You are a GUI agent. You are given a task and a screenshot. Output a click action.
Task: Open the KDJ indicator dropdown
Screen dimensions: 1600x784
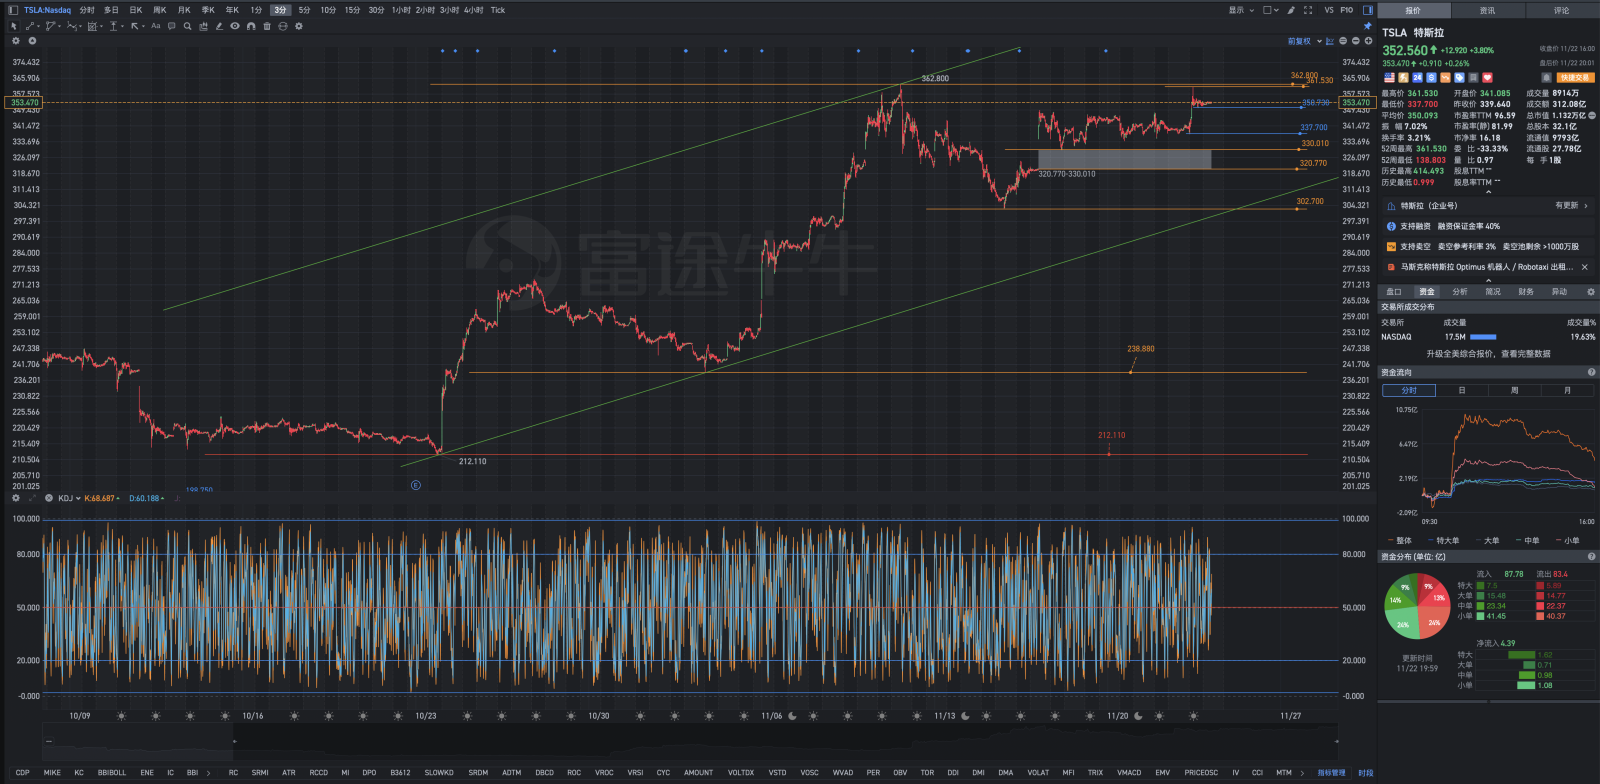click(70, 498)
